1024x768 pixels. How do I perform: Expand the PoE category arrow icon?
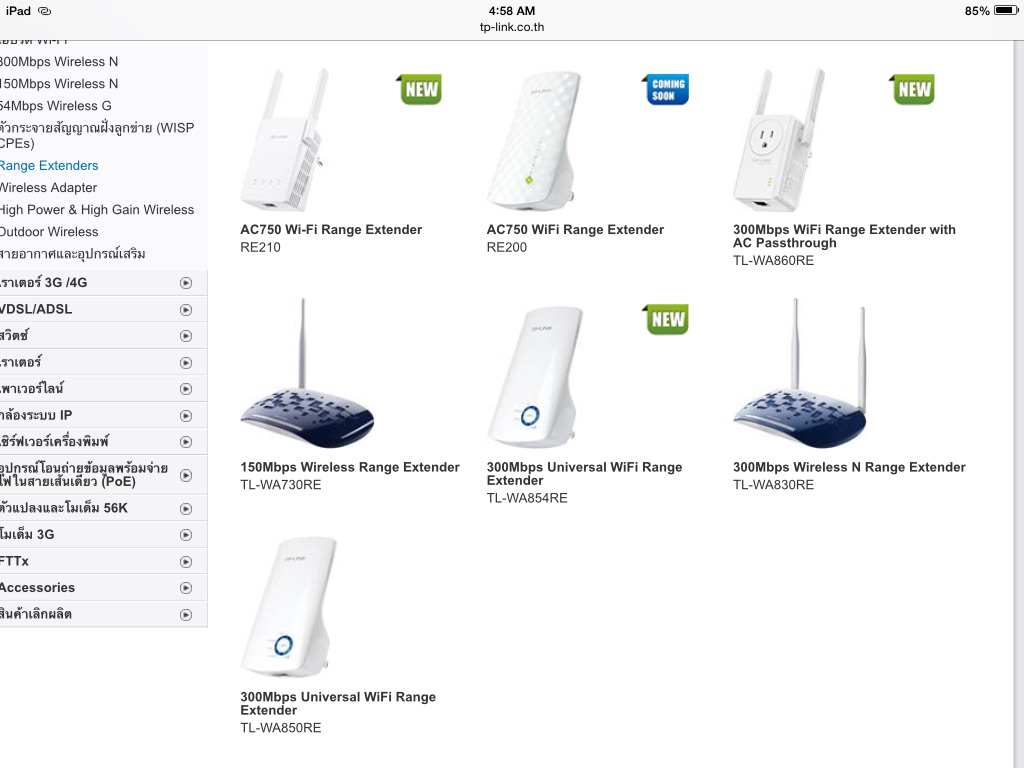(x=186, y=475)
